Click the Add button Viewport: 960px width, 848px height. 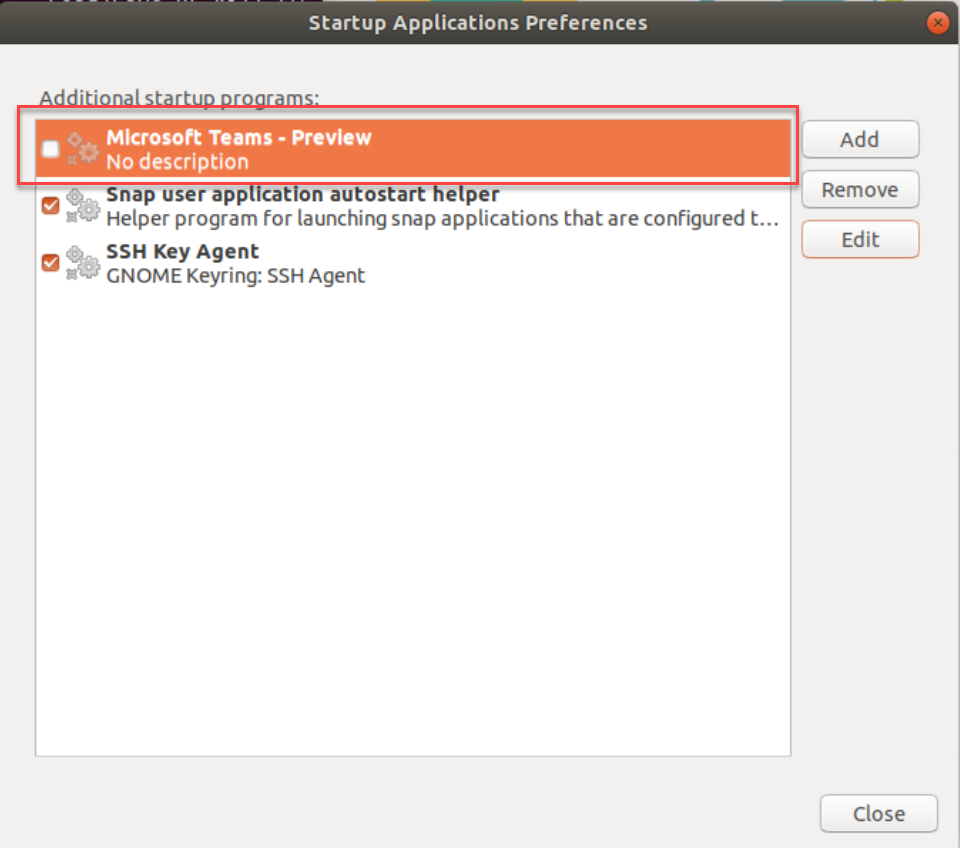coord(860,139)
